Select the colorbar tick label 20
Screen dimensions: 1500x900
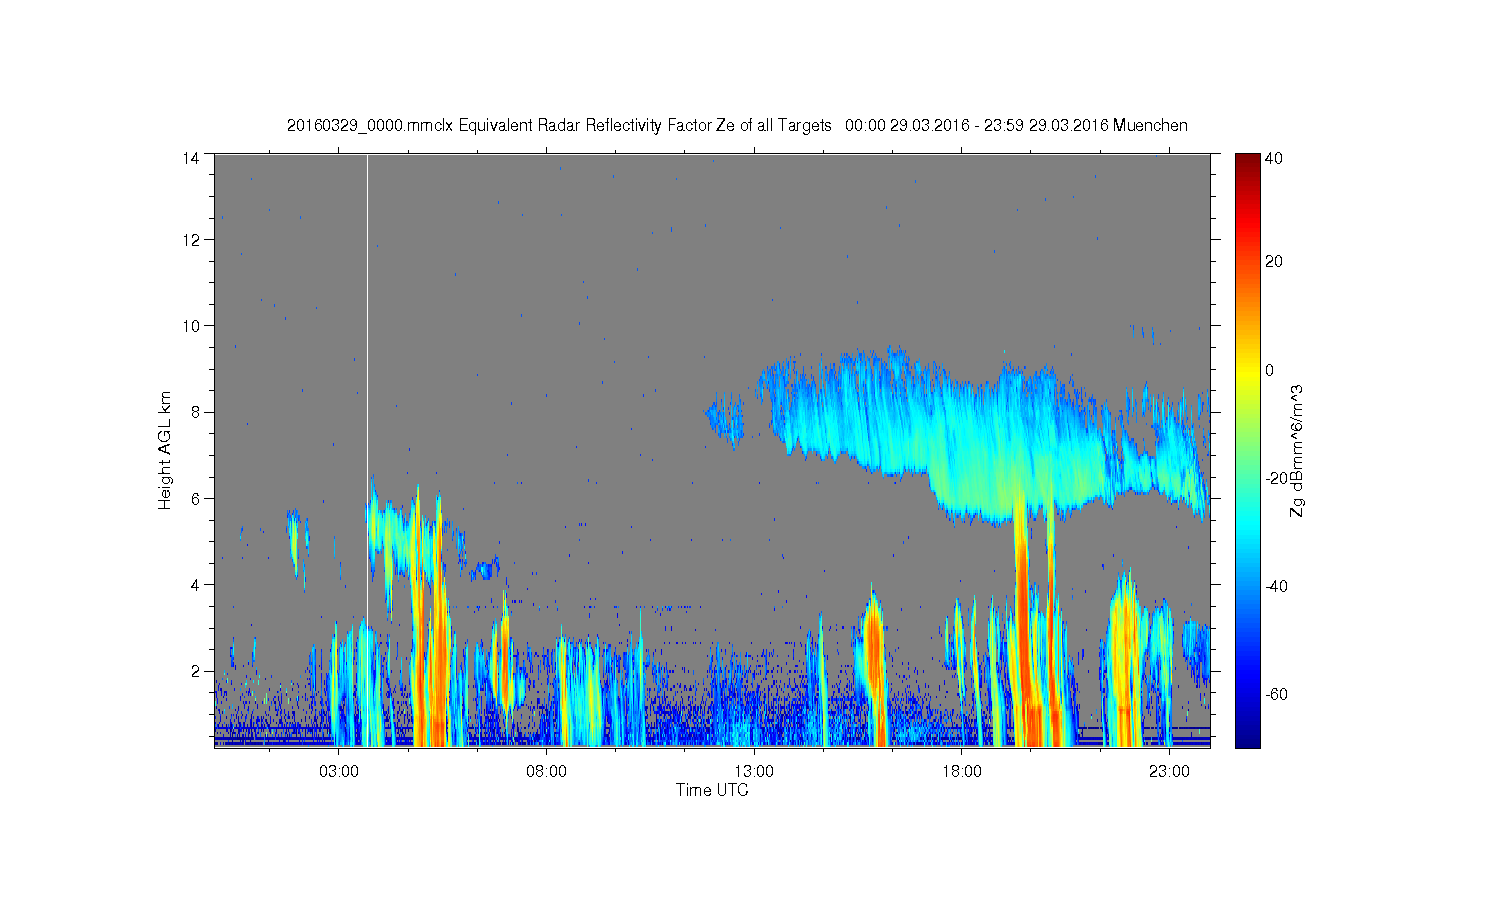(1274, 262)
